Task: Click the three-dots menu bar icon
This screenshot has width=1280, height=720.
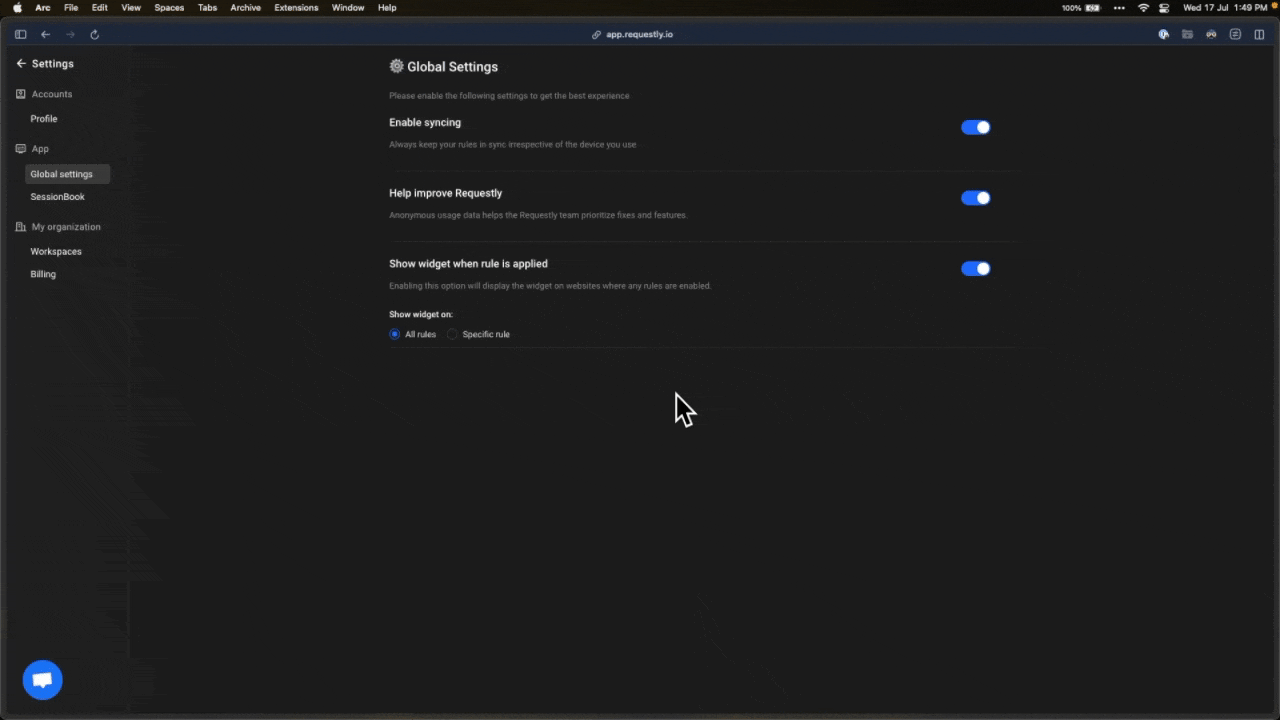Action: pyautogui.click(x=1119, y=7)
